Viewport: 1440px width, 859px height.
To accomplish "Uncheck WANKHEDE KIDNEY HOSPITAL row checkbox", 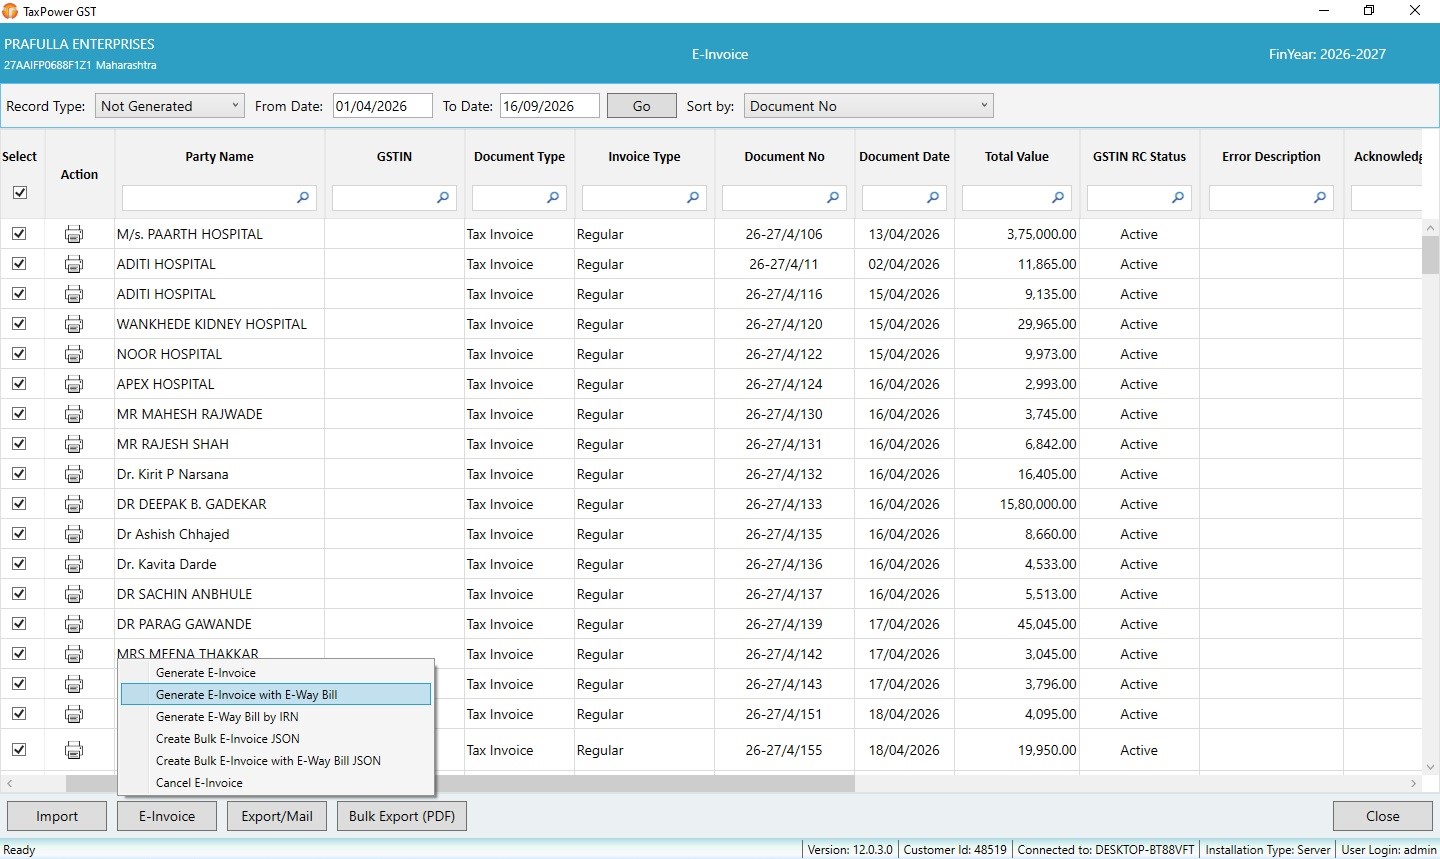I will 19,324.
